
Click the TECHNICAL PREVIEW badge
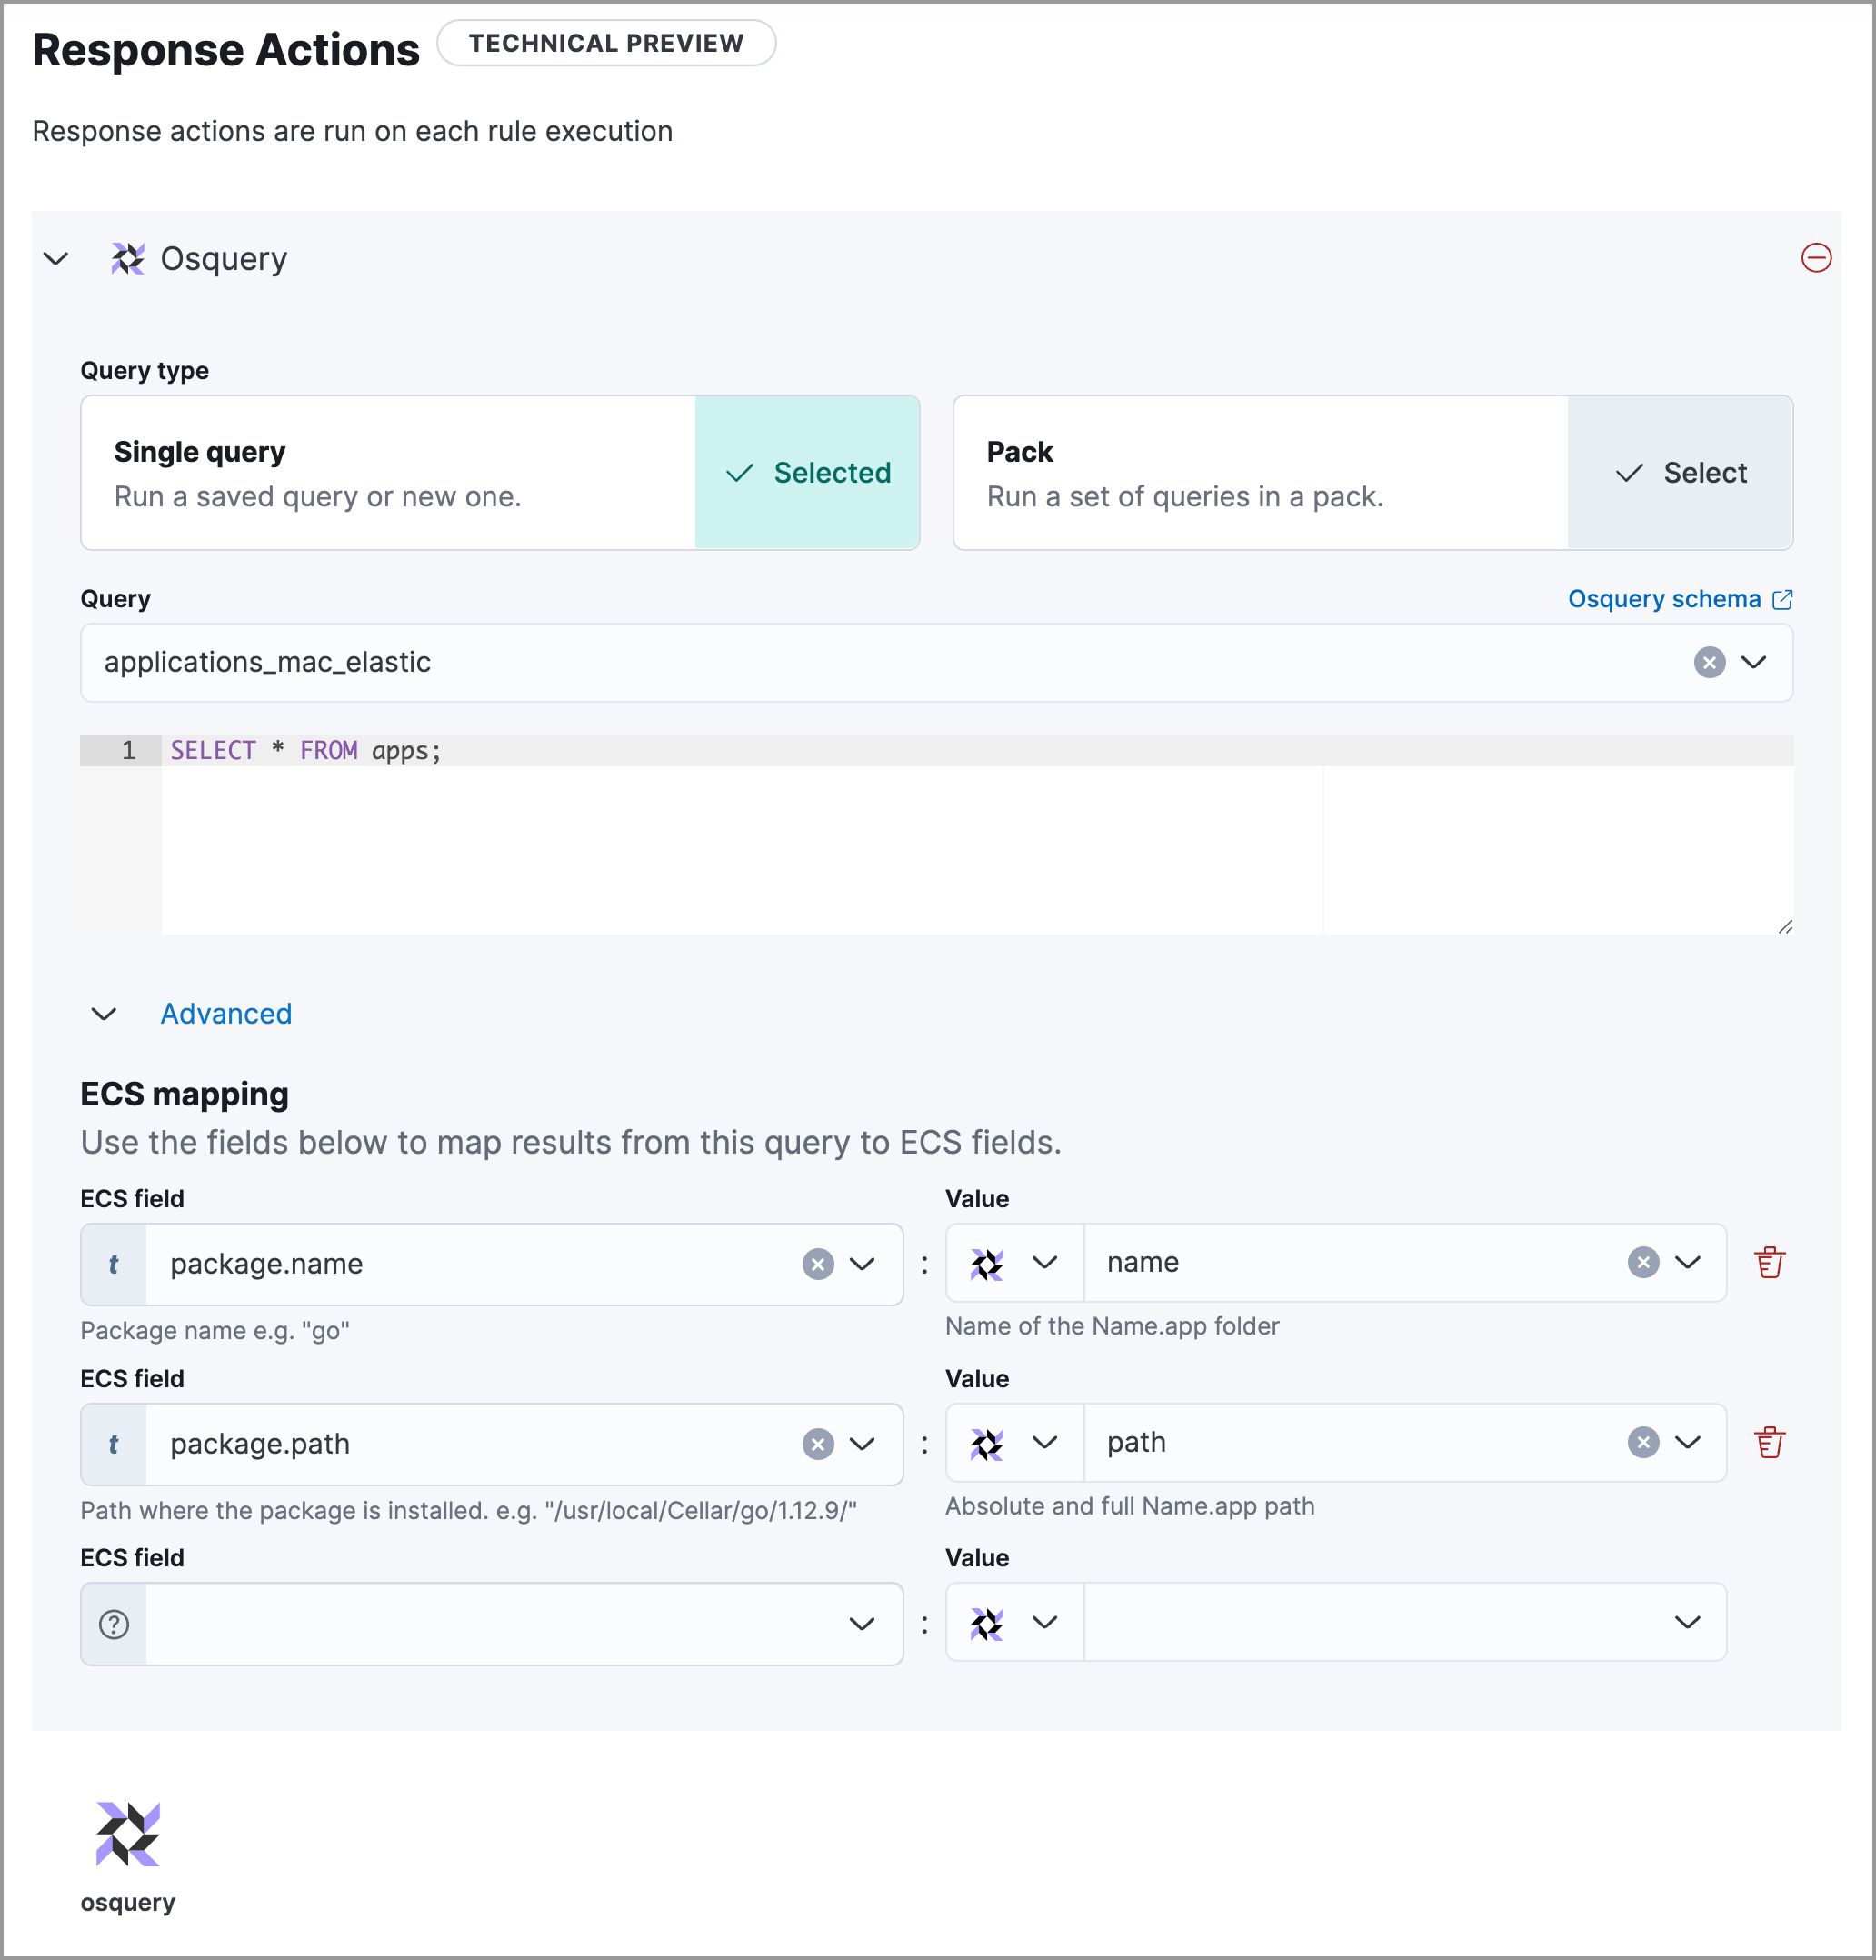(x=606, y=43)
